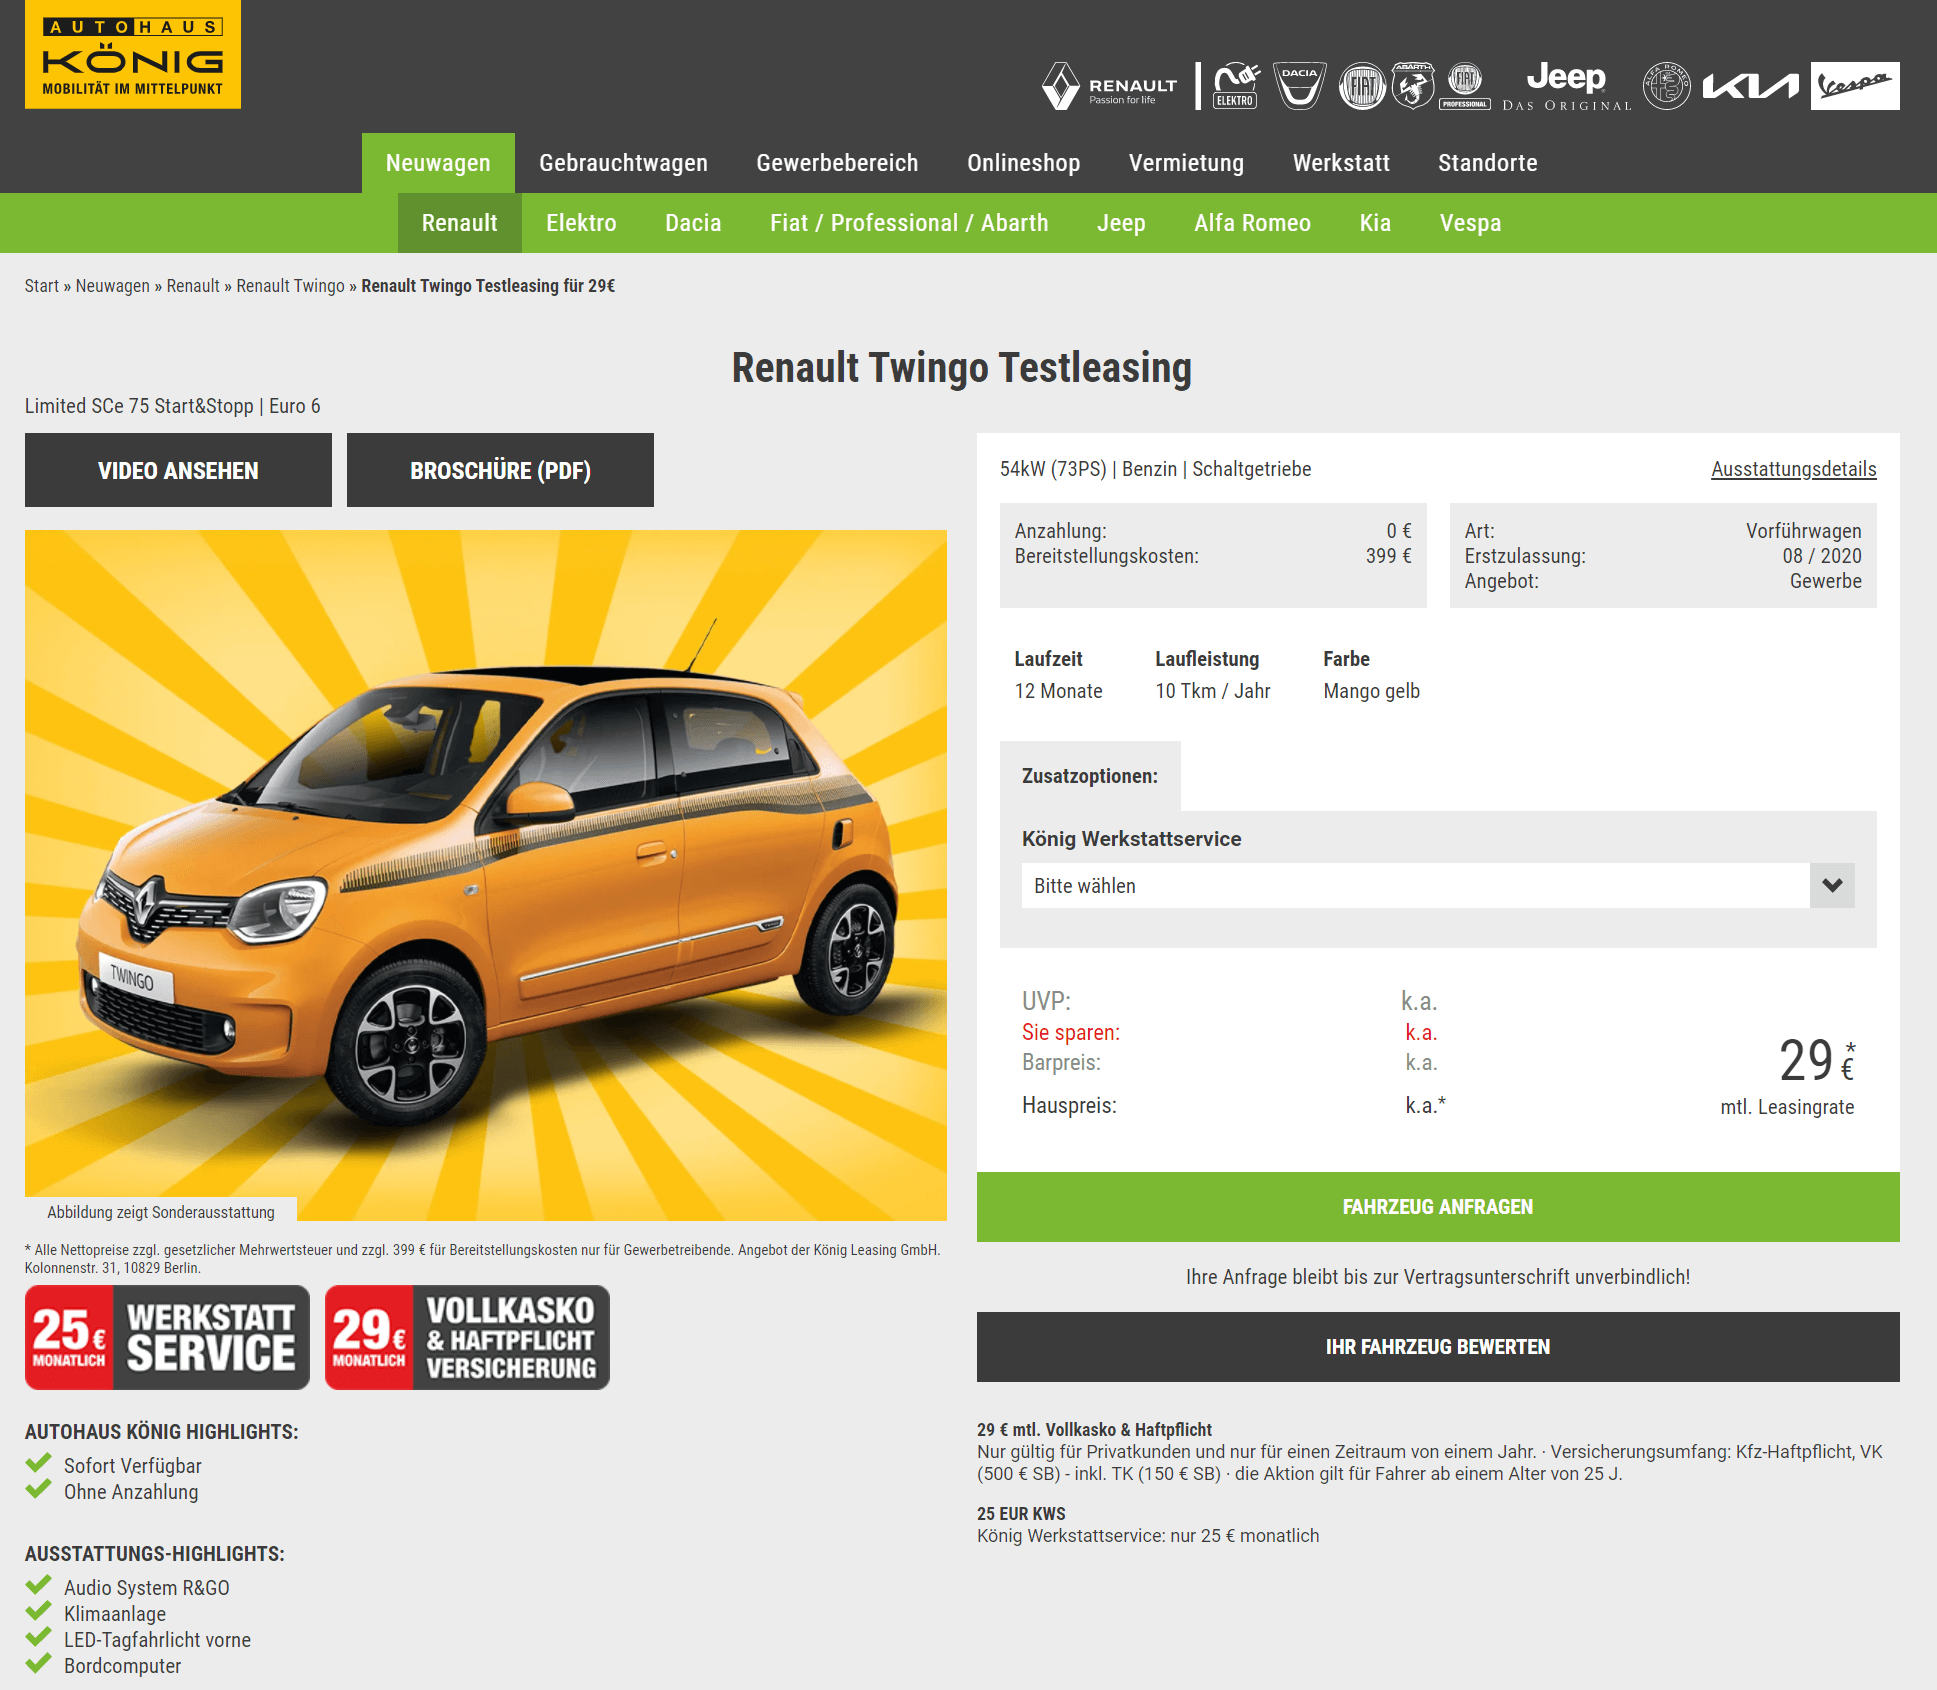
Task: Click the FAHRZEUG ANFRAGEN button
Action: (x=1438, y=1207)
